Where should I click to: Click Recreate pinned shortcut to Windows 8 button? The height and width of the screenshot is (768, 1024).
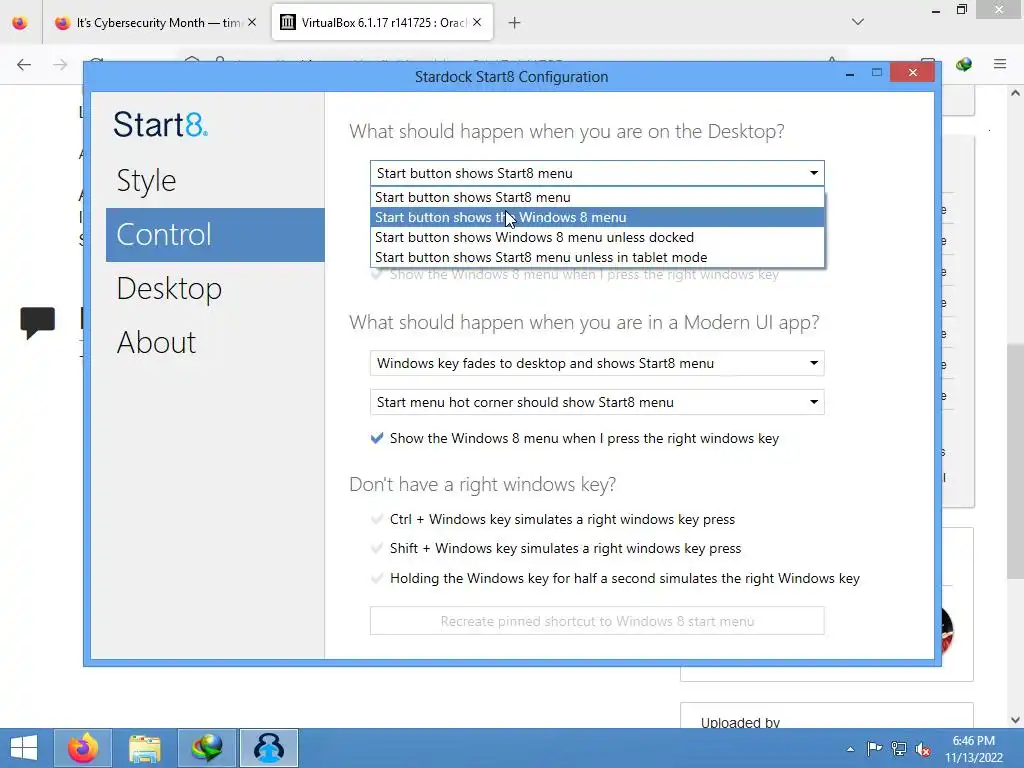[597, 621]
